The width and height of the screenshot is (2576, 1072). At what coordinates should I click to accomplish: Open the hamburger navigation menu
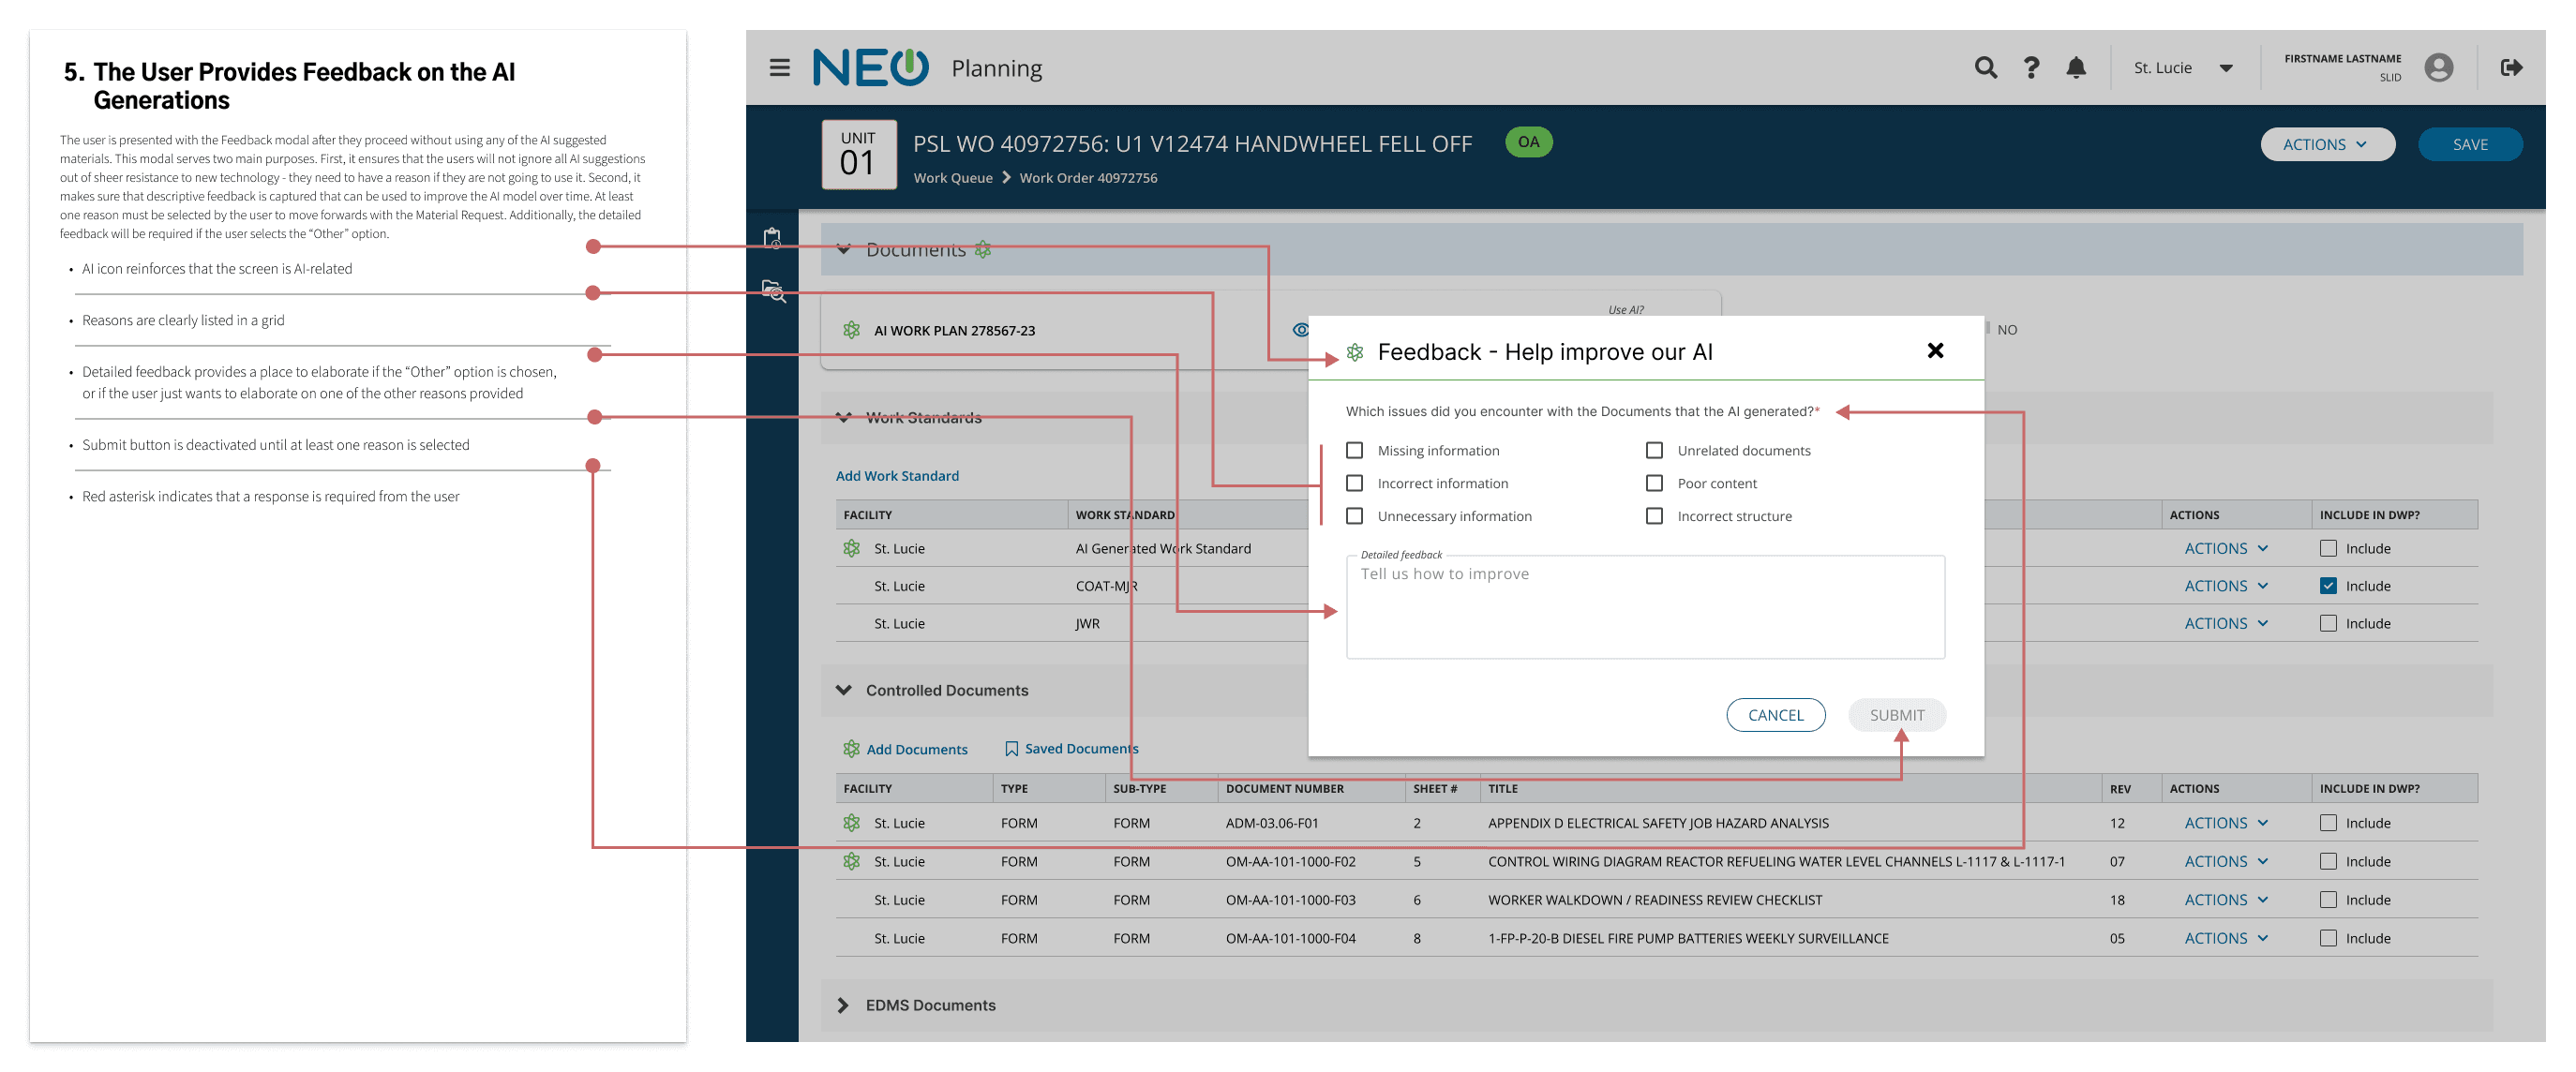779,68
